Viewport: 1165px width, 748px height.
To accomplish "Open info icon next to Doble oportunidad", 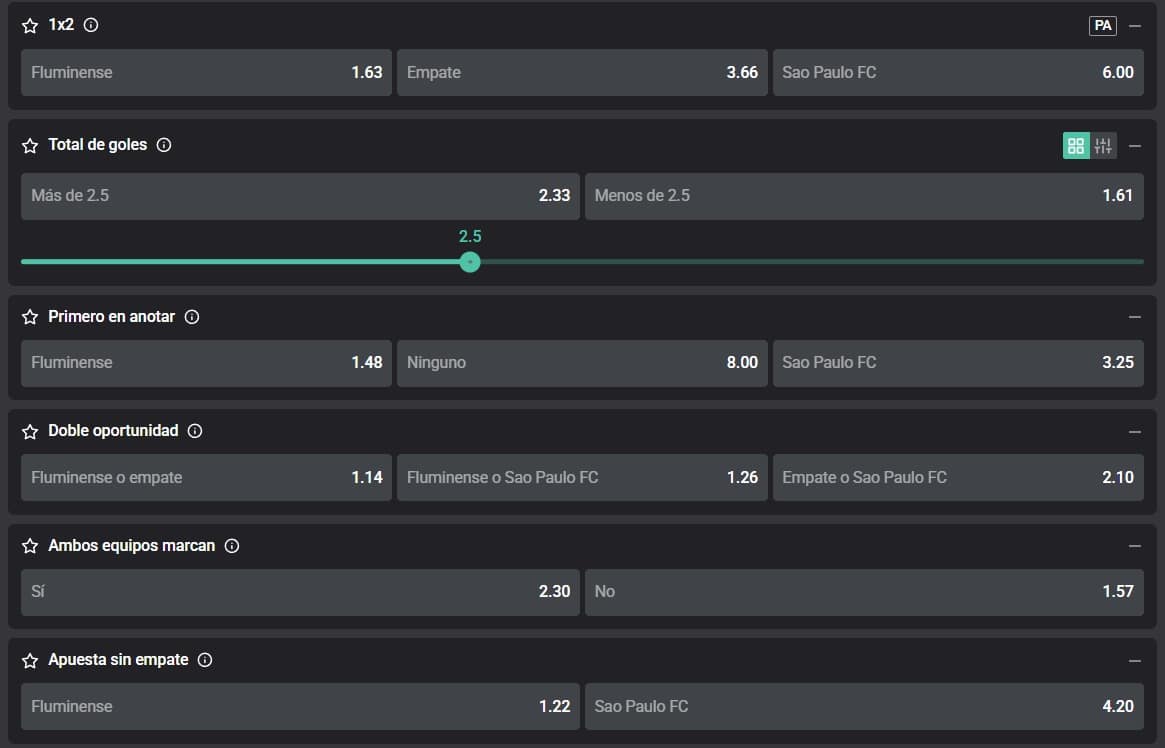I will 195,431.
